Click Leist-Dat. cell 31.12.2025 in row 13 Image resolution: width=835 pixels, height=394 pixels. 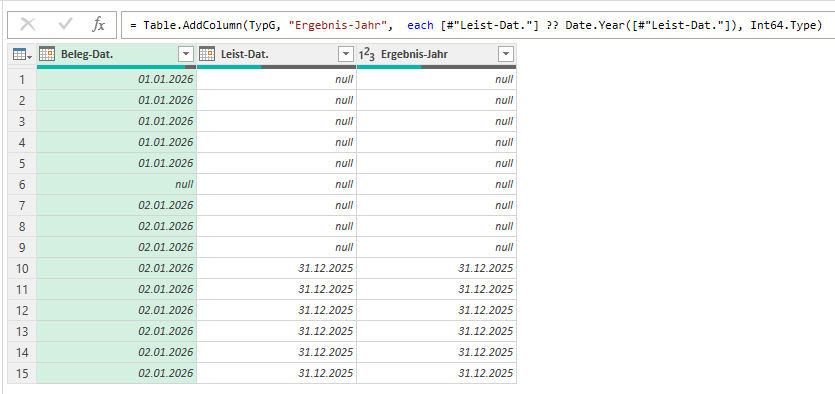276,331
